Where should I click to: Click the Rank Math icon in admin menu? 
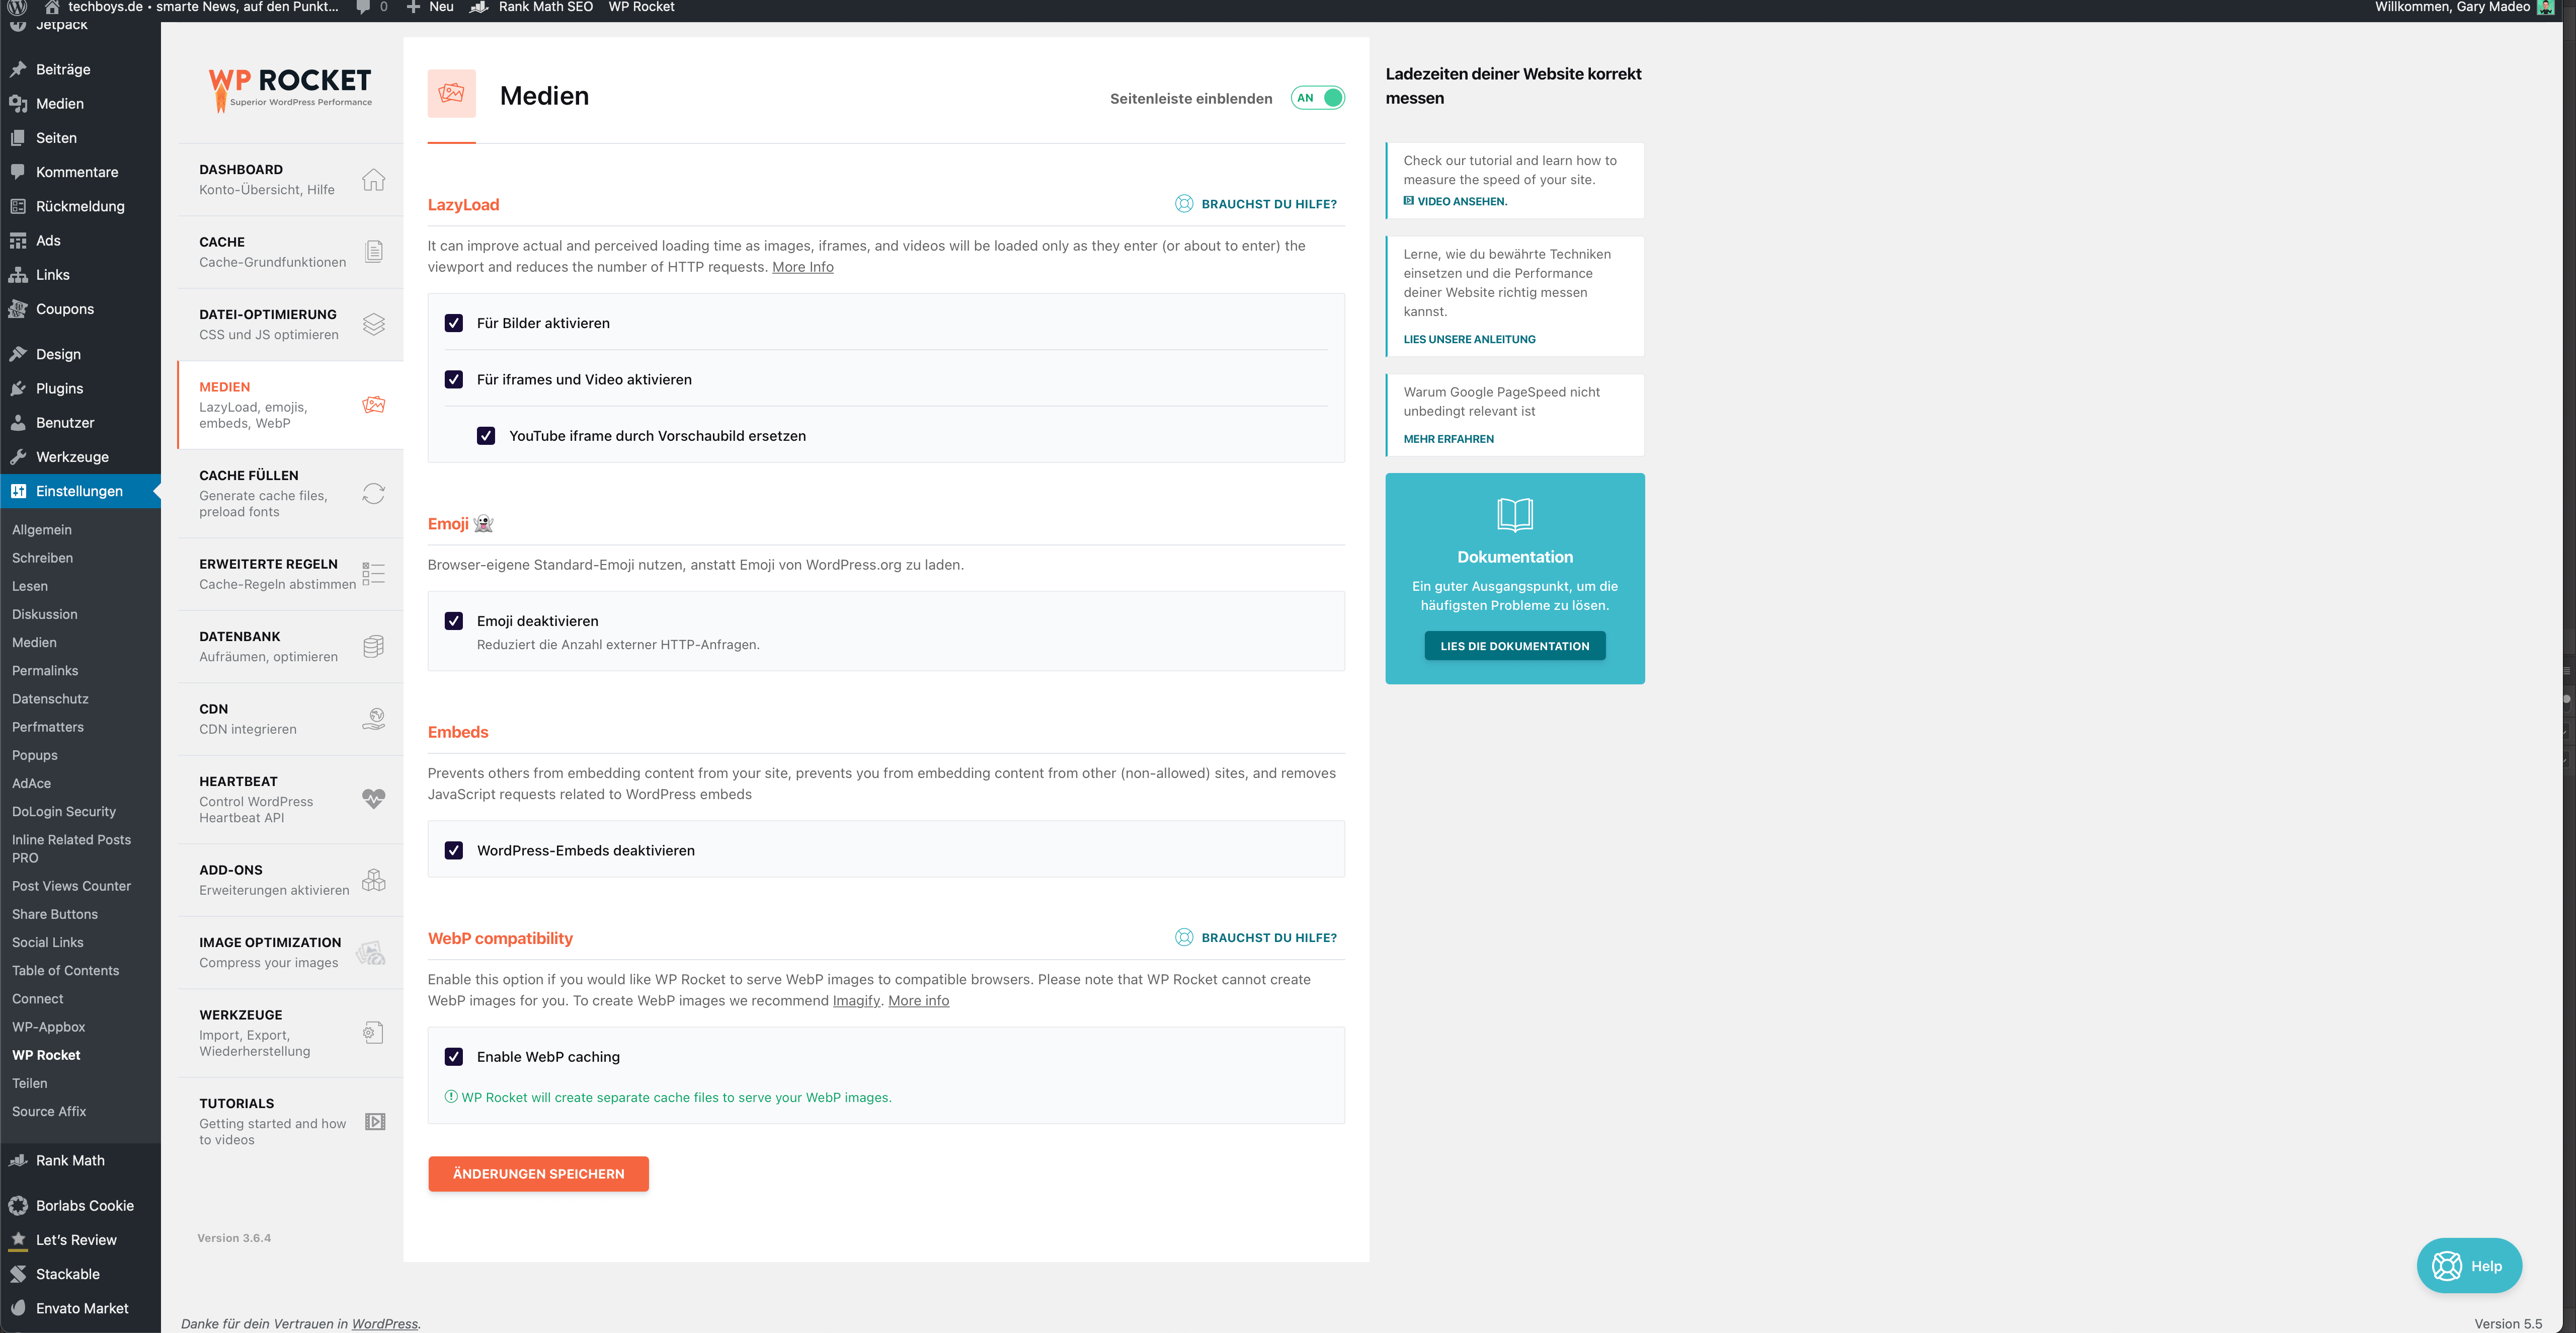pyautogui.click(x=18, y=1160)
